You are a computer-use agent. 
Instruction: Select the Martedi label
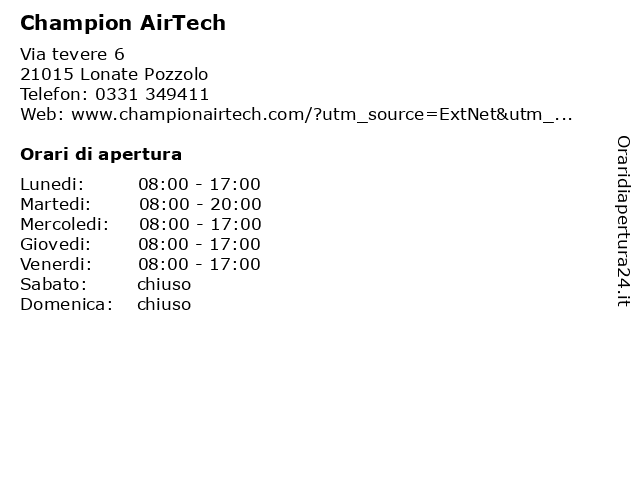56,204
